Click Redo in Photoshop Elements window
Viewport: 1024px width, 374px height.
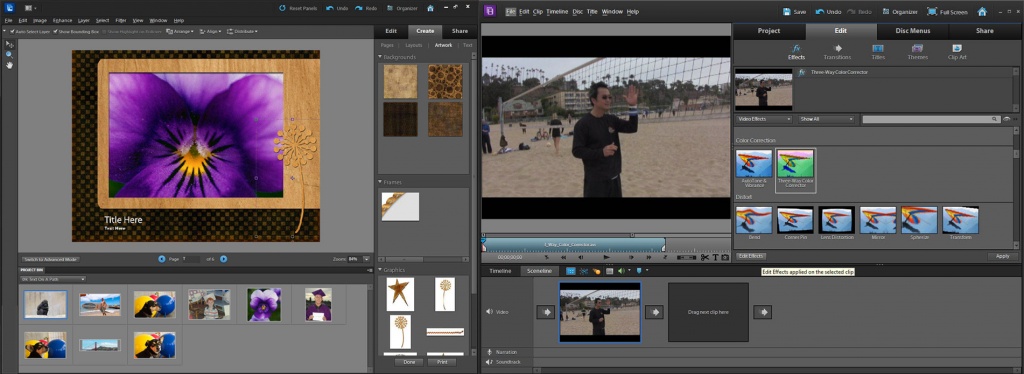click(x=366, y=8)
